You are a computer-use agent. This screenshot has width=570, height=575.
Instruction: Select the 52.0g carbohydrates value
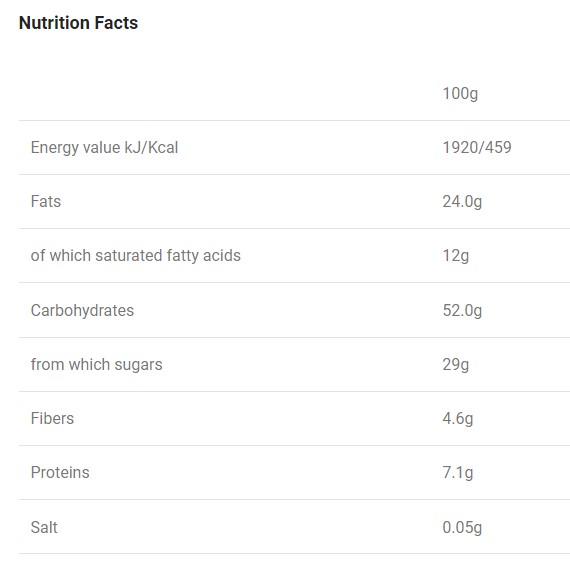pos(462,311)
